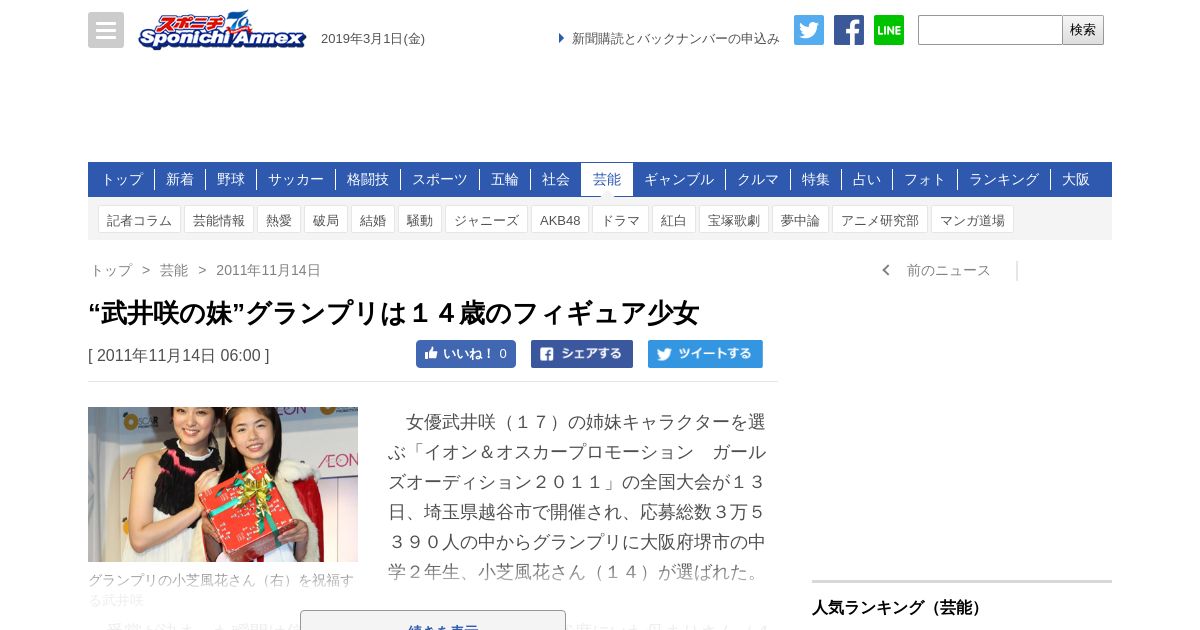Open the article photo thumbnail
Viewport: 1200px width, 630px height.
(223, 484)
